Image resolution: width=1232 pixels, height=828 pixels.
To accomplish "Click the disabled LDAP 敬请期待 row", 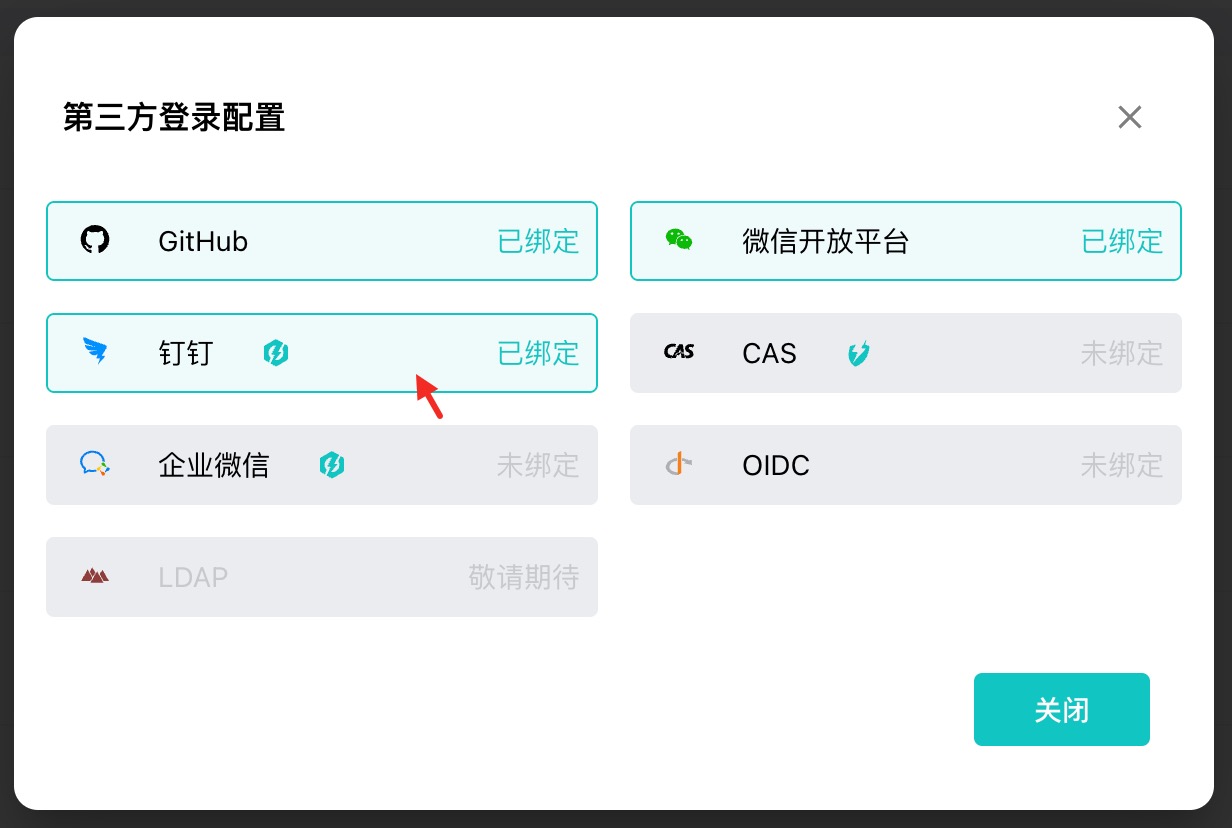I will click(x=322, y=577).
